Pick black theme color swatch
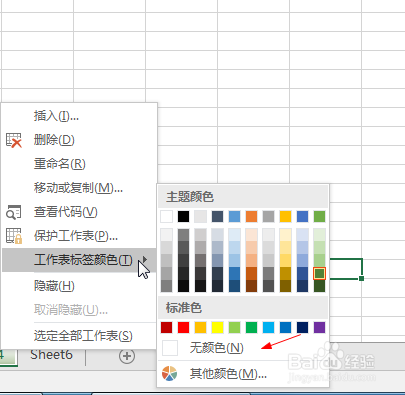405x395 pixels. tap(184, 216)
